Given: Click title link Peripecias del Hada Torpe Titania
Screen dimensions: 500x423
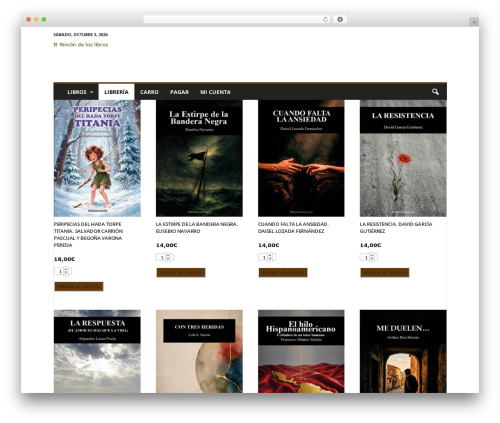Looking at the screenshot, I should click(x=88, y=235).
